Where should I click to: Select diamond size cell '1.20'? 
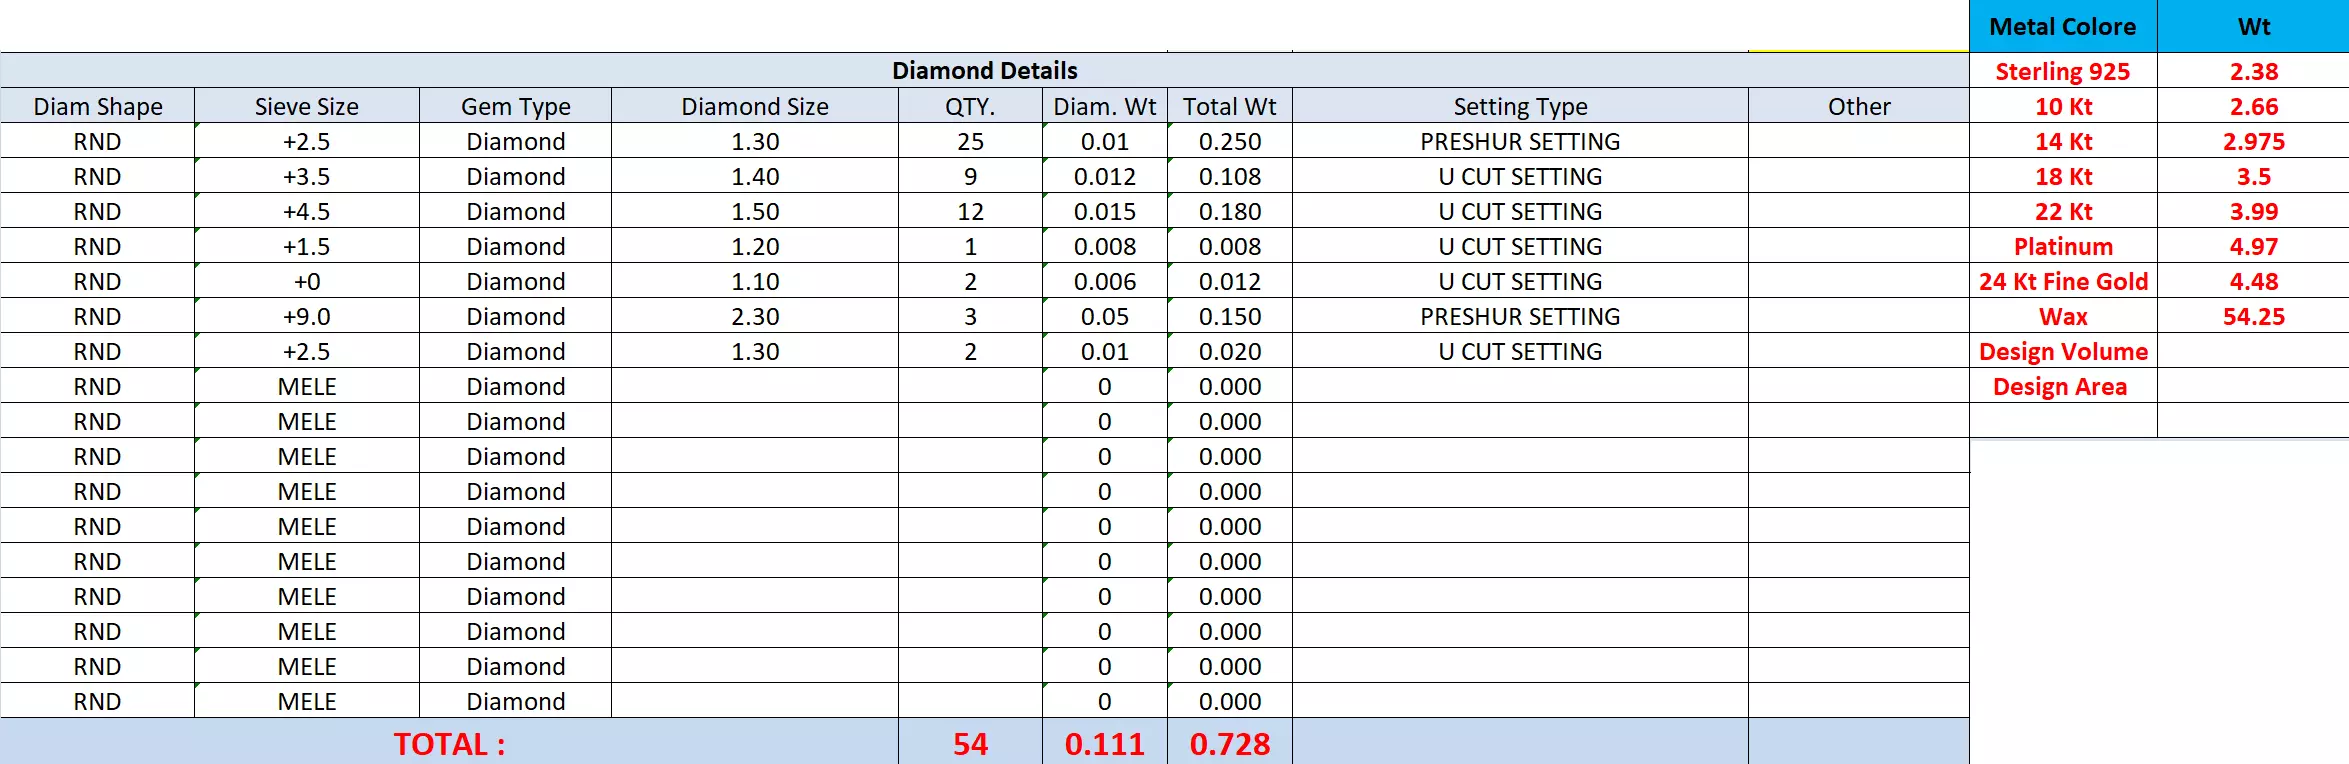(755, 246)
